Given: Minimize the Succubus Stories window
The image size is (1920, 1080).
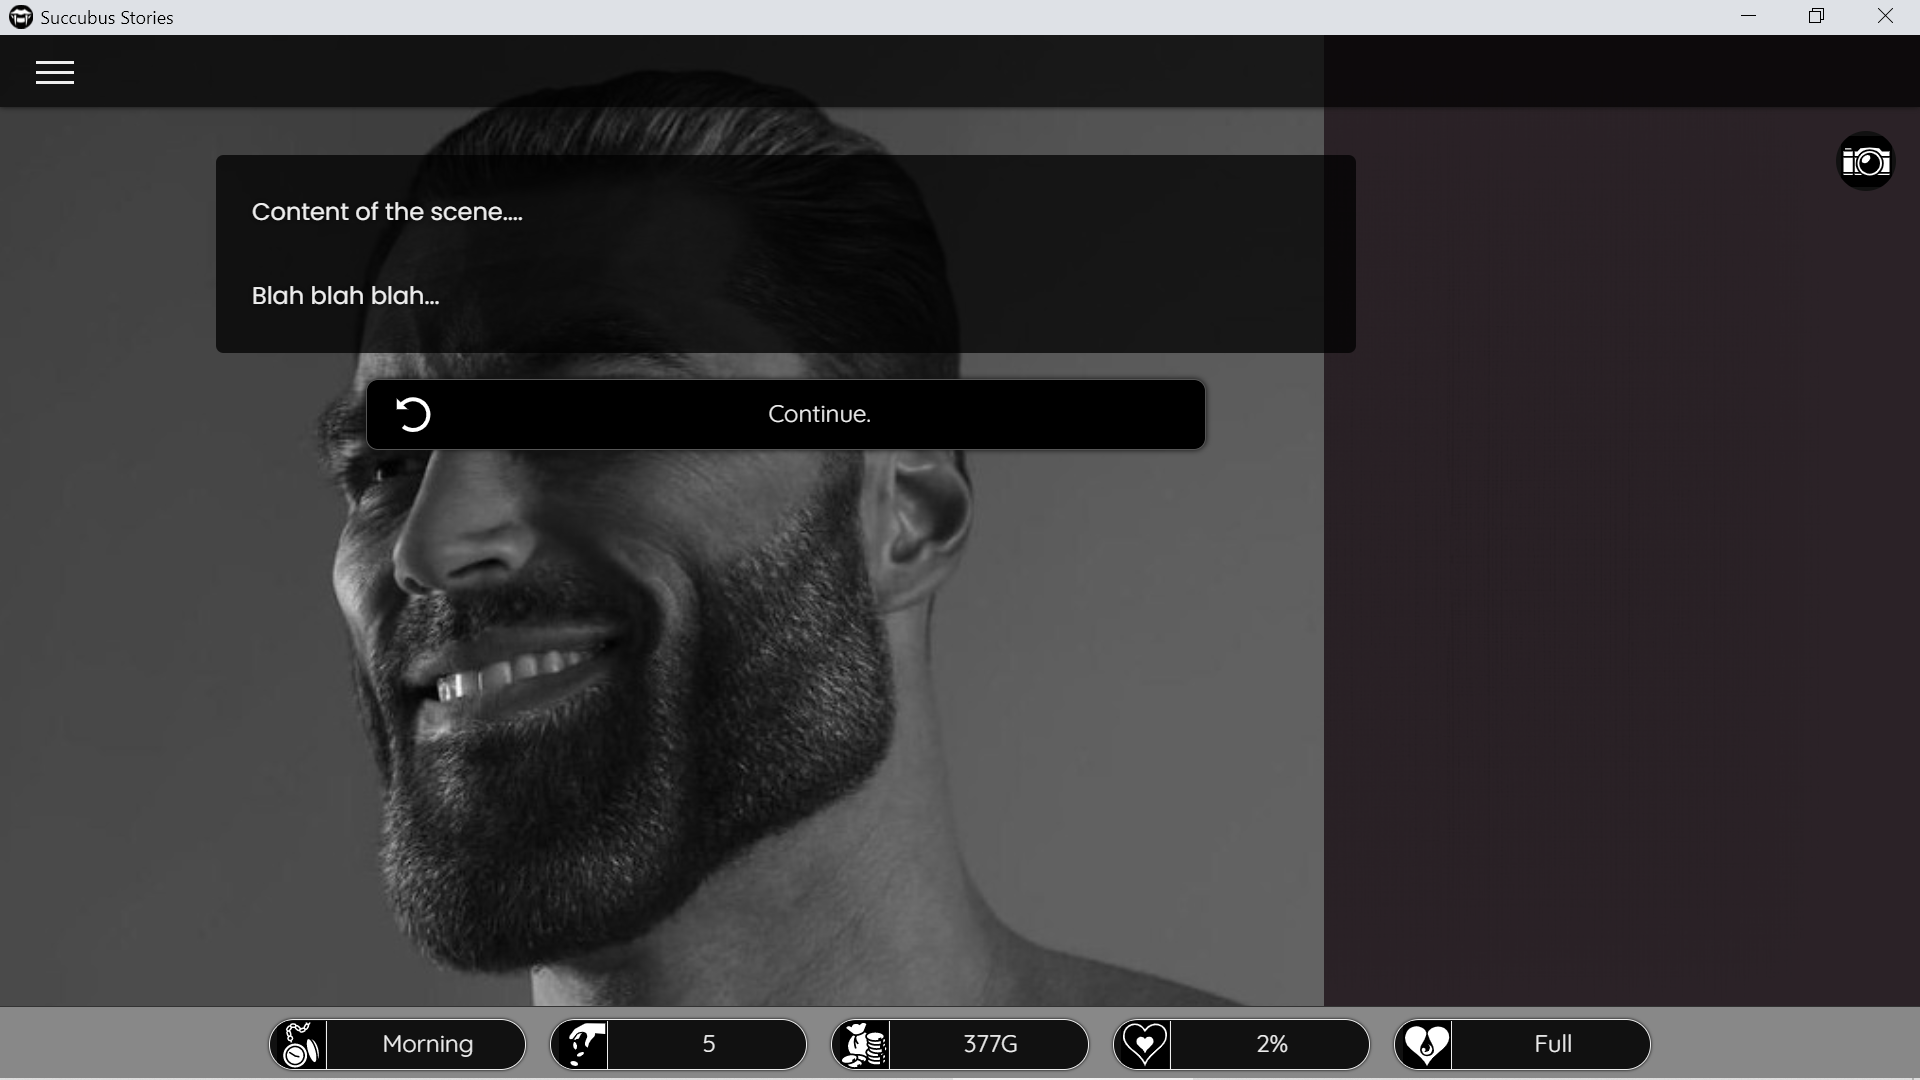Looking at the screenshot, I should tap(1748, 17).
